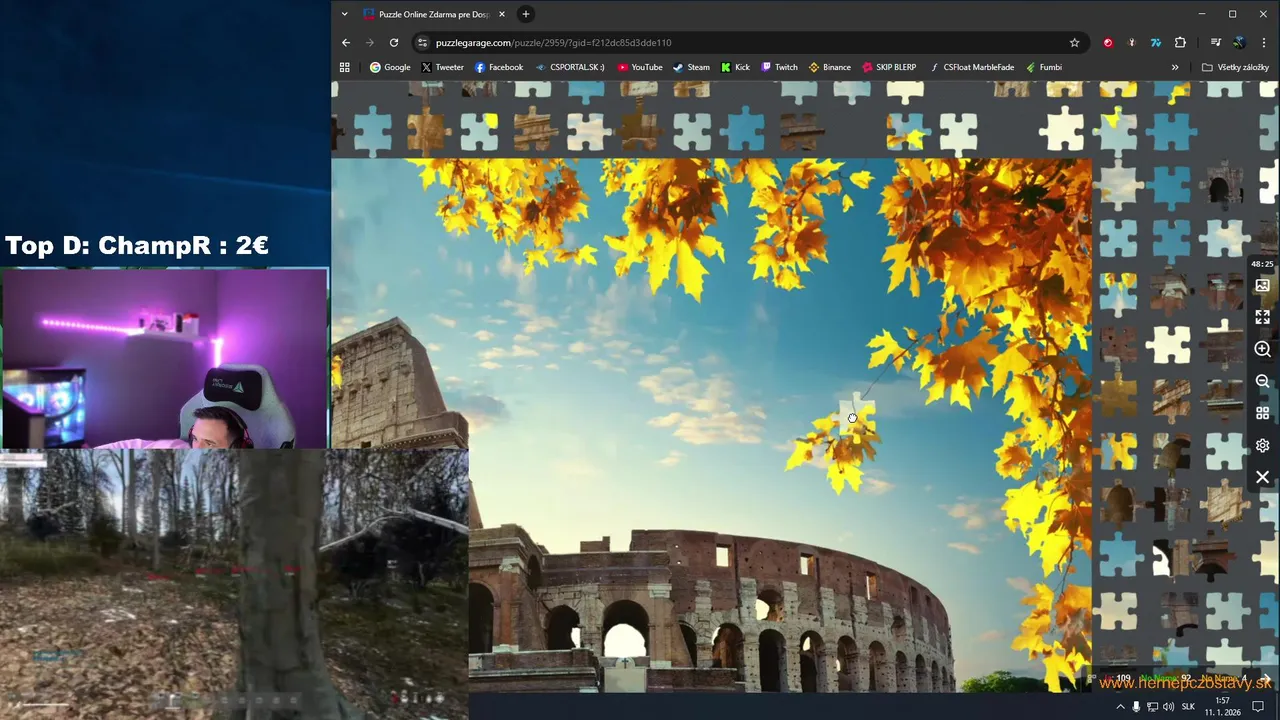1280x720 pixels.
Task: Open the Google bookmark
Action: pyautogui.click(x=390, y=67)
